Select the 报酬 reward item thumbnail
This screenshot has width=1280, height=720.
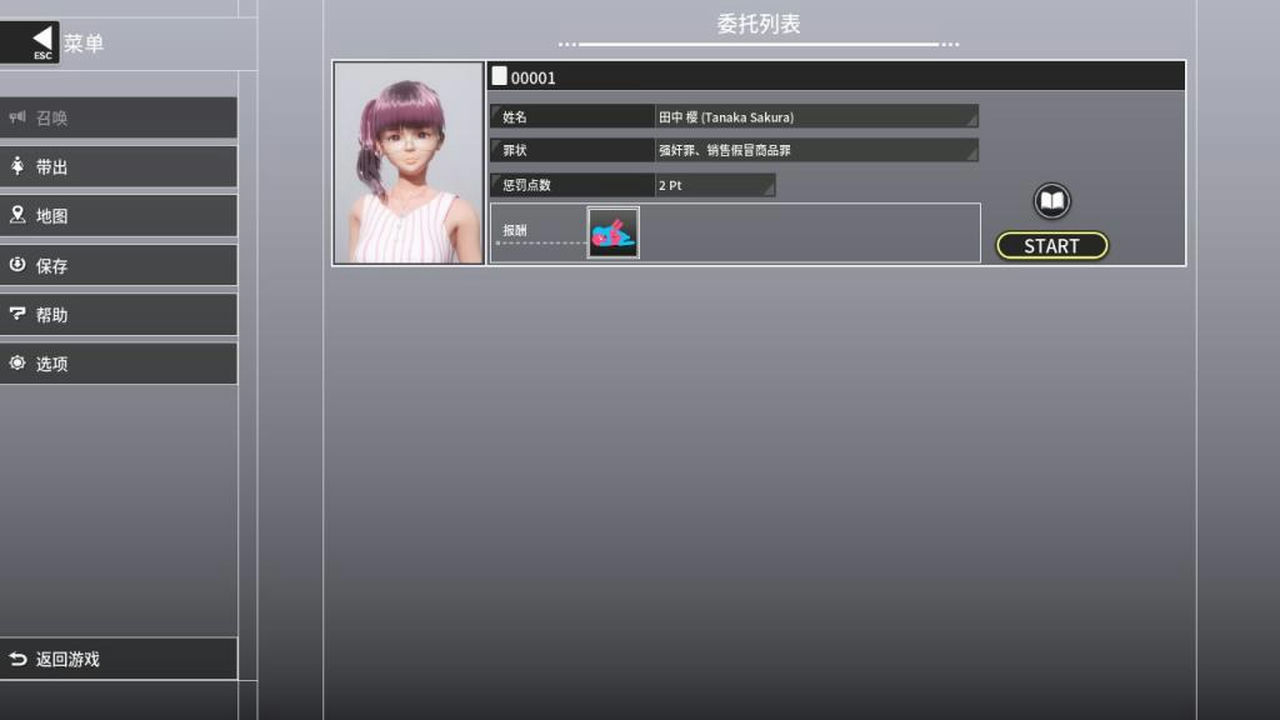pos(613,232)
